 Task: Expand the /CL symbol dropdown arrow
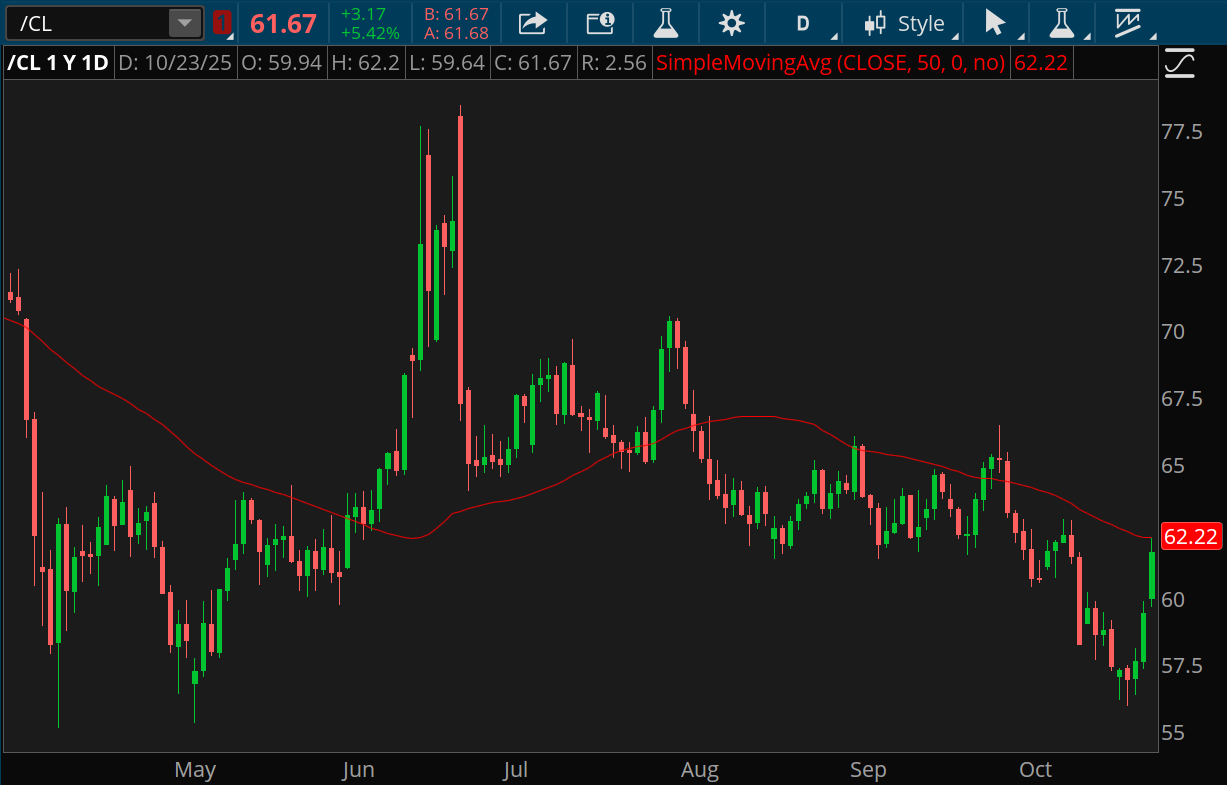pos(184,23)
